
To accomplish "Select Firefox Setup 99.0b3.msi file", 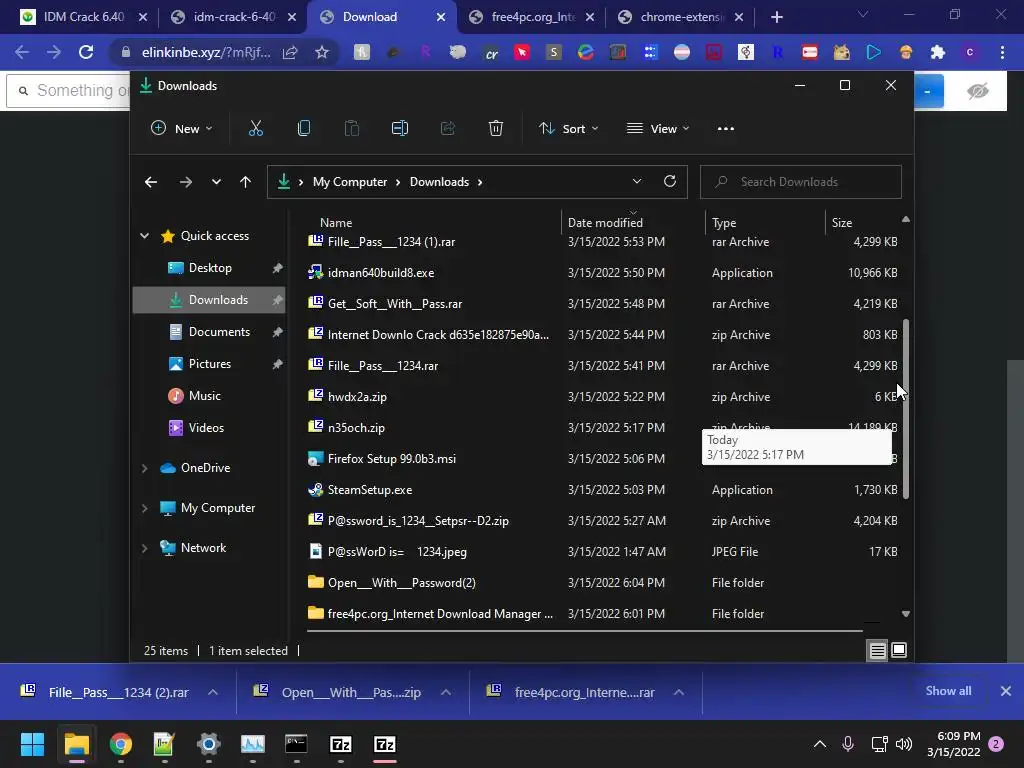I will coord(601,458).
